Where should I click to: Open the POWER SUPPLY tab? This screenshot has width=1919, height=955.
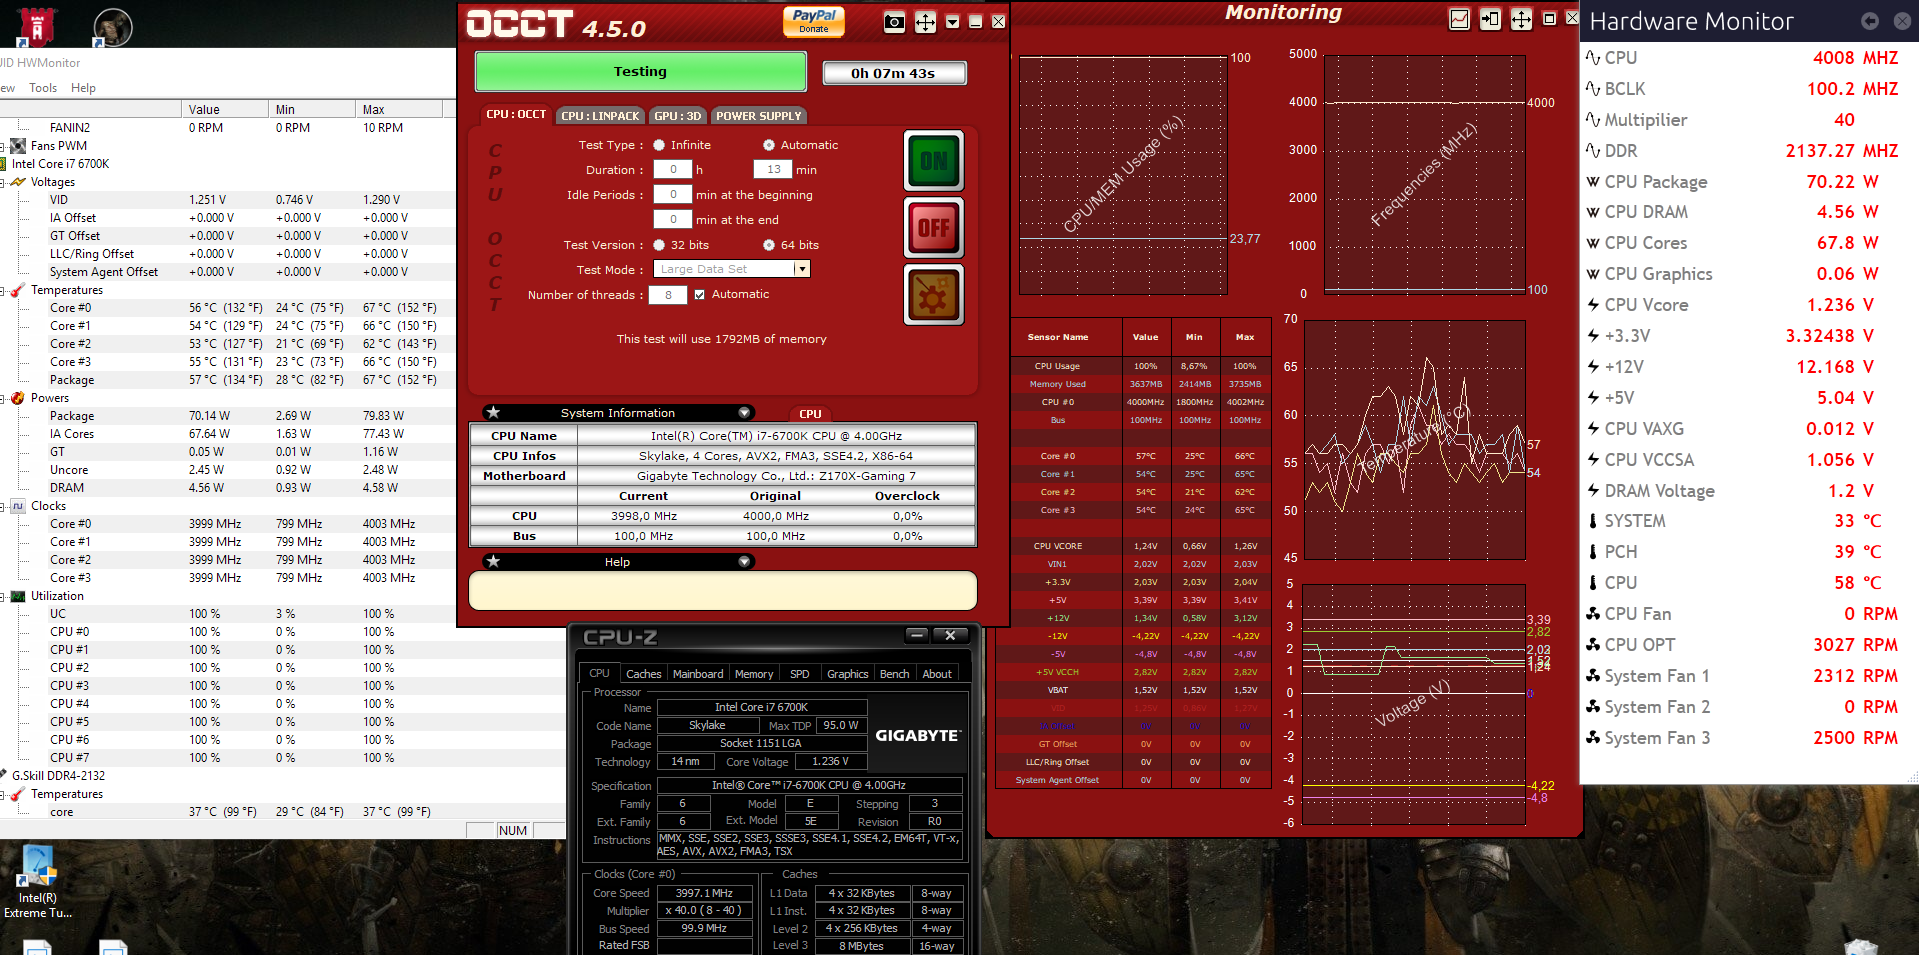coord(758,116)
